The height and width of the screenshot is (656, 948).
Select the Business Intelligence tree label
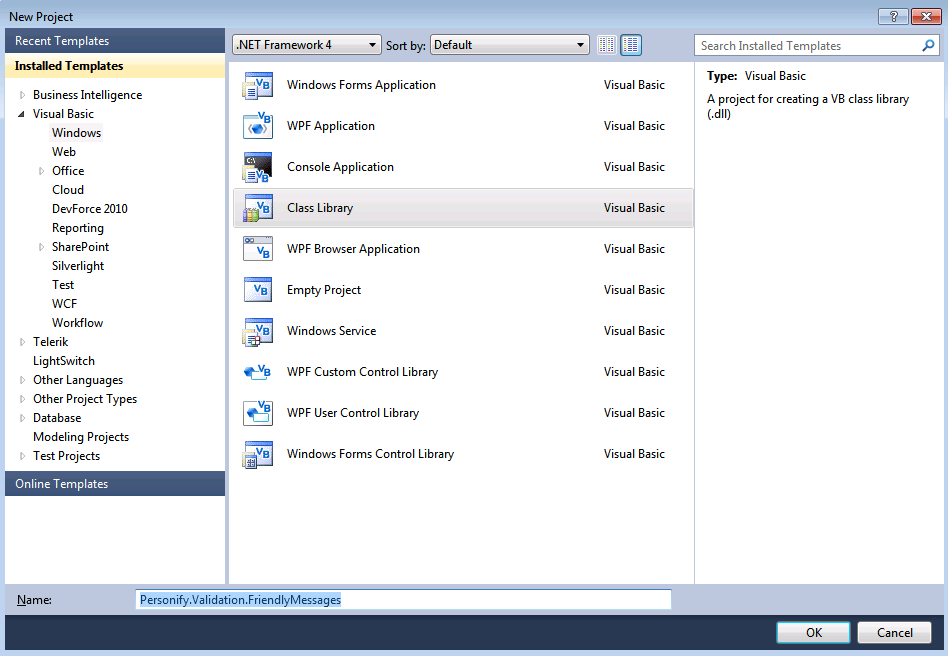pos(88,95)
